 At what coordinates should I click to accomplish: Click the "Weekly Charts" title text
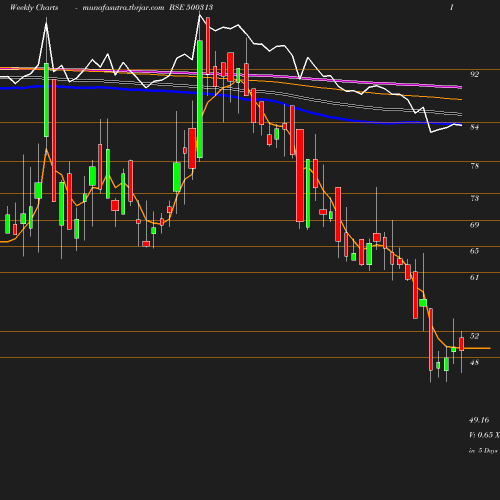[34, 7]
